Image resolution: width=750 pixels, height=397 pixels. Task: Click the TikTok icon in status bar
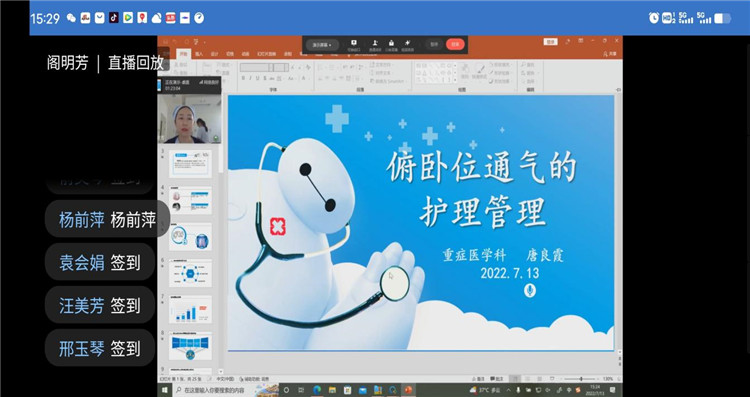(x=114, y=18)
